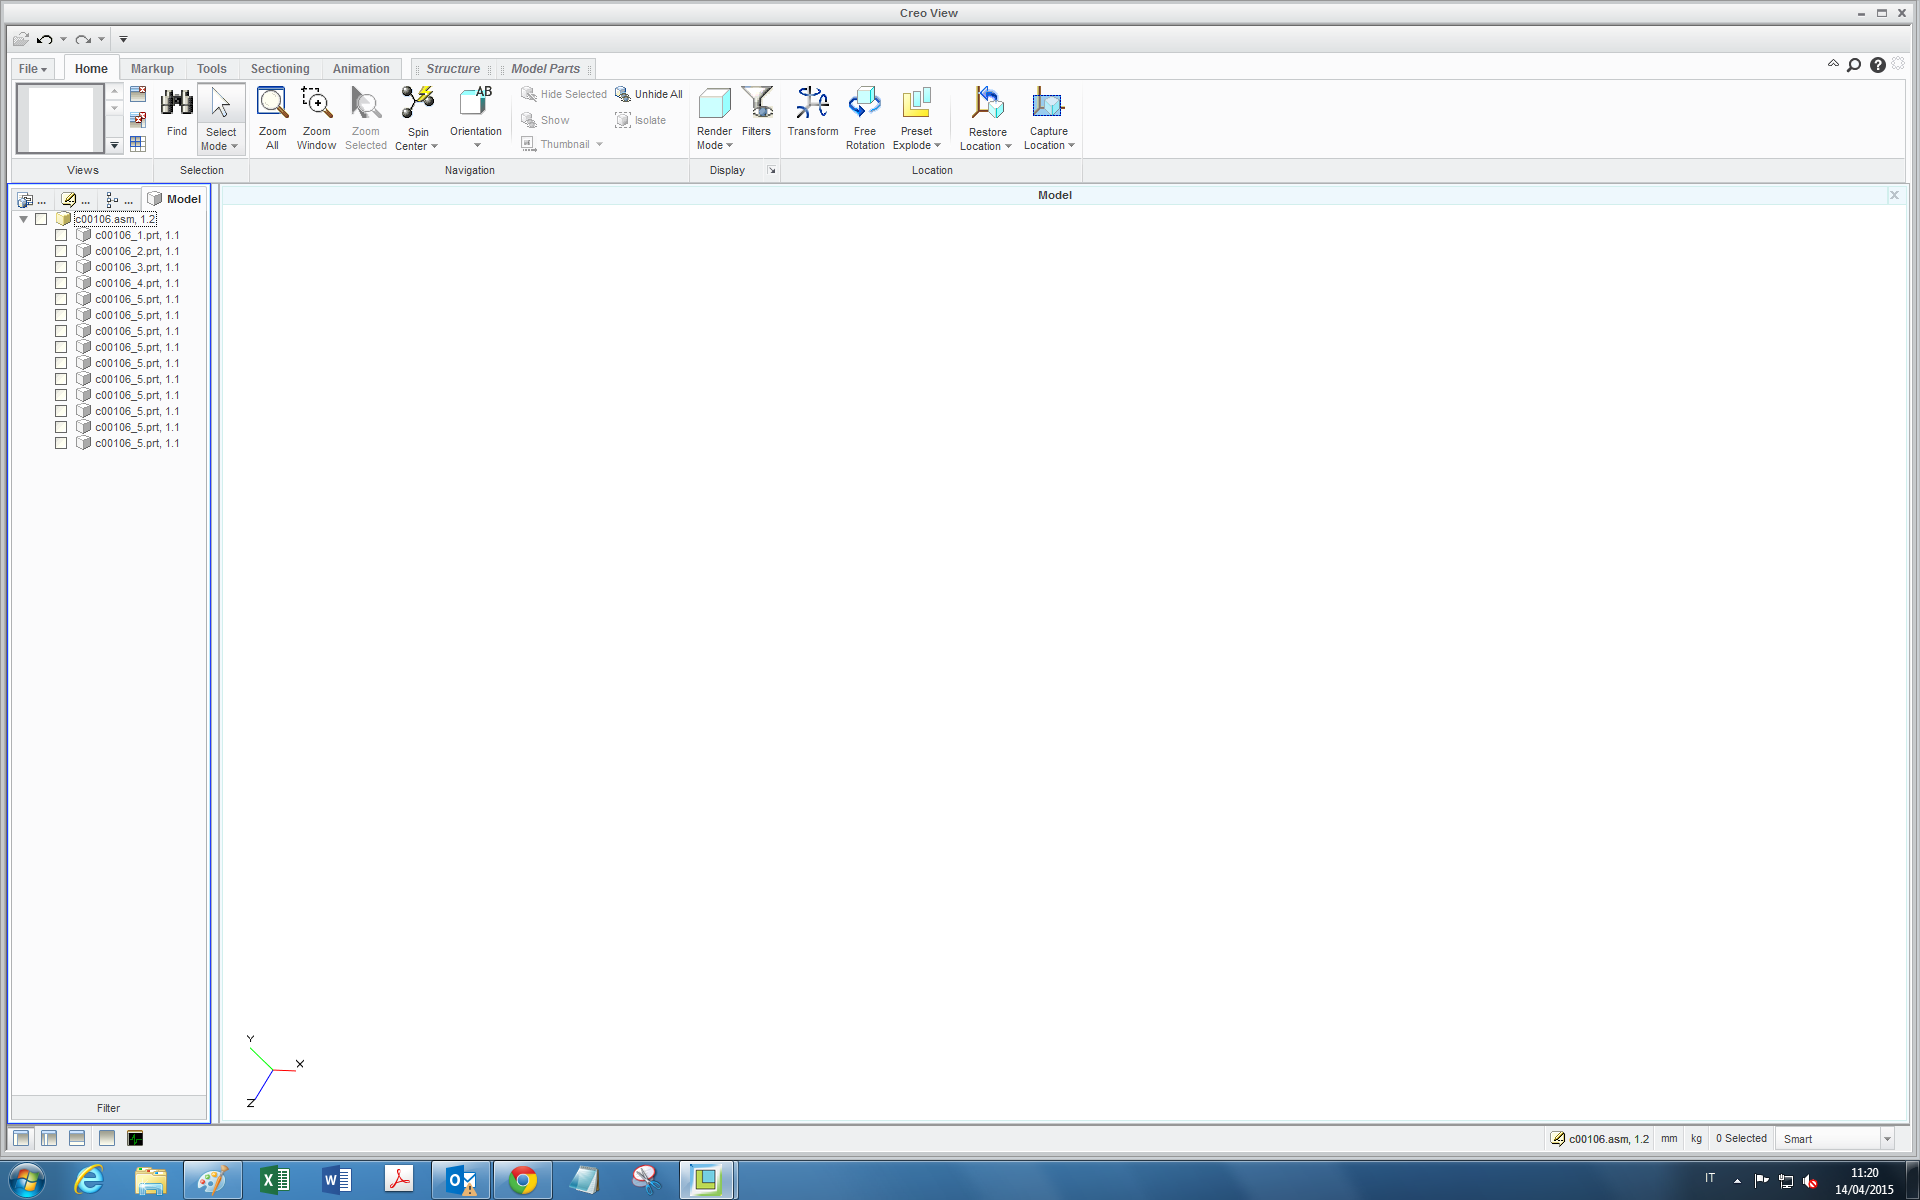Viewport: 1920px width, 1200px height.
Task: Apply Preset Explode
Action: 916,117
